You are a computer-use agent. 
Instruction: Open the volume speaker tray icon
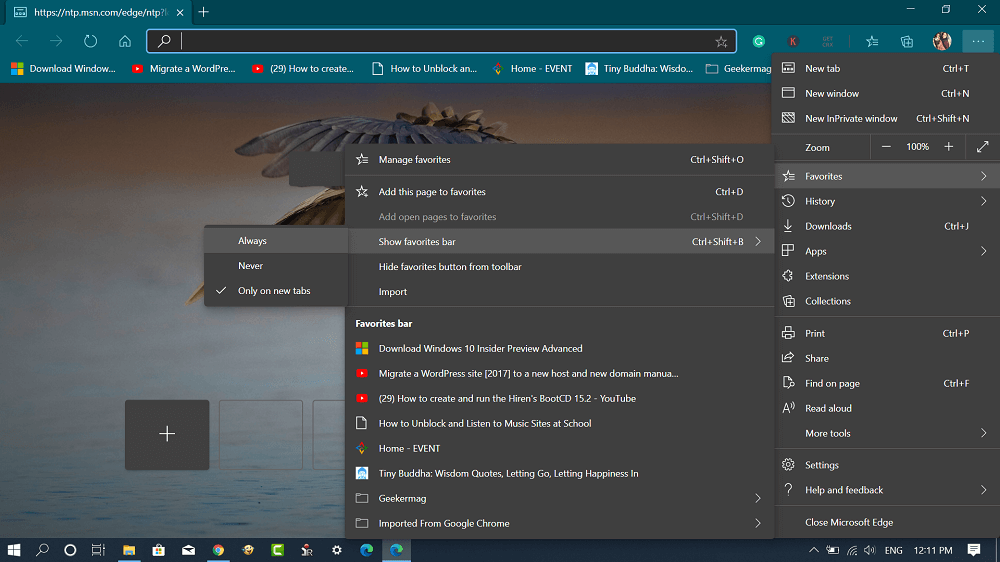(x=870, y=550)
